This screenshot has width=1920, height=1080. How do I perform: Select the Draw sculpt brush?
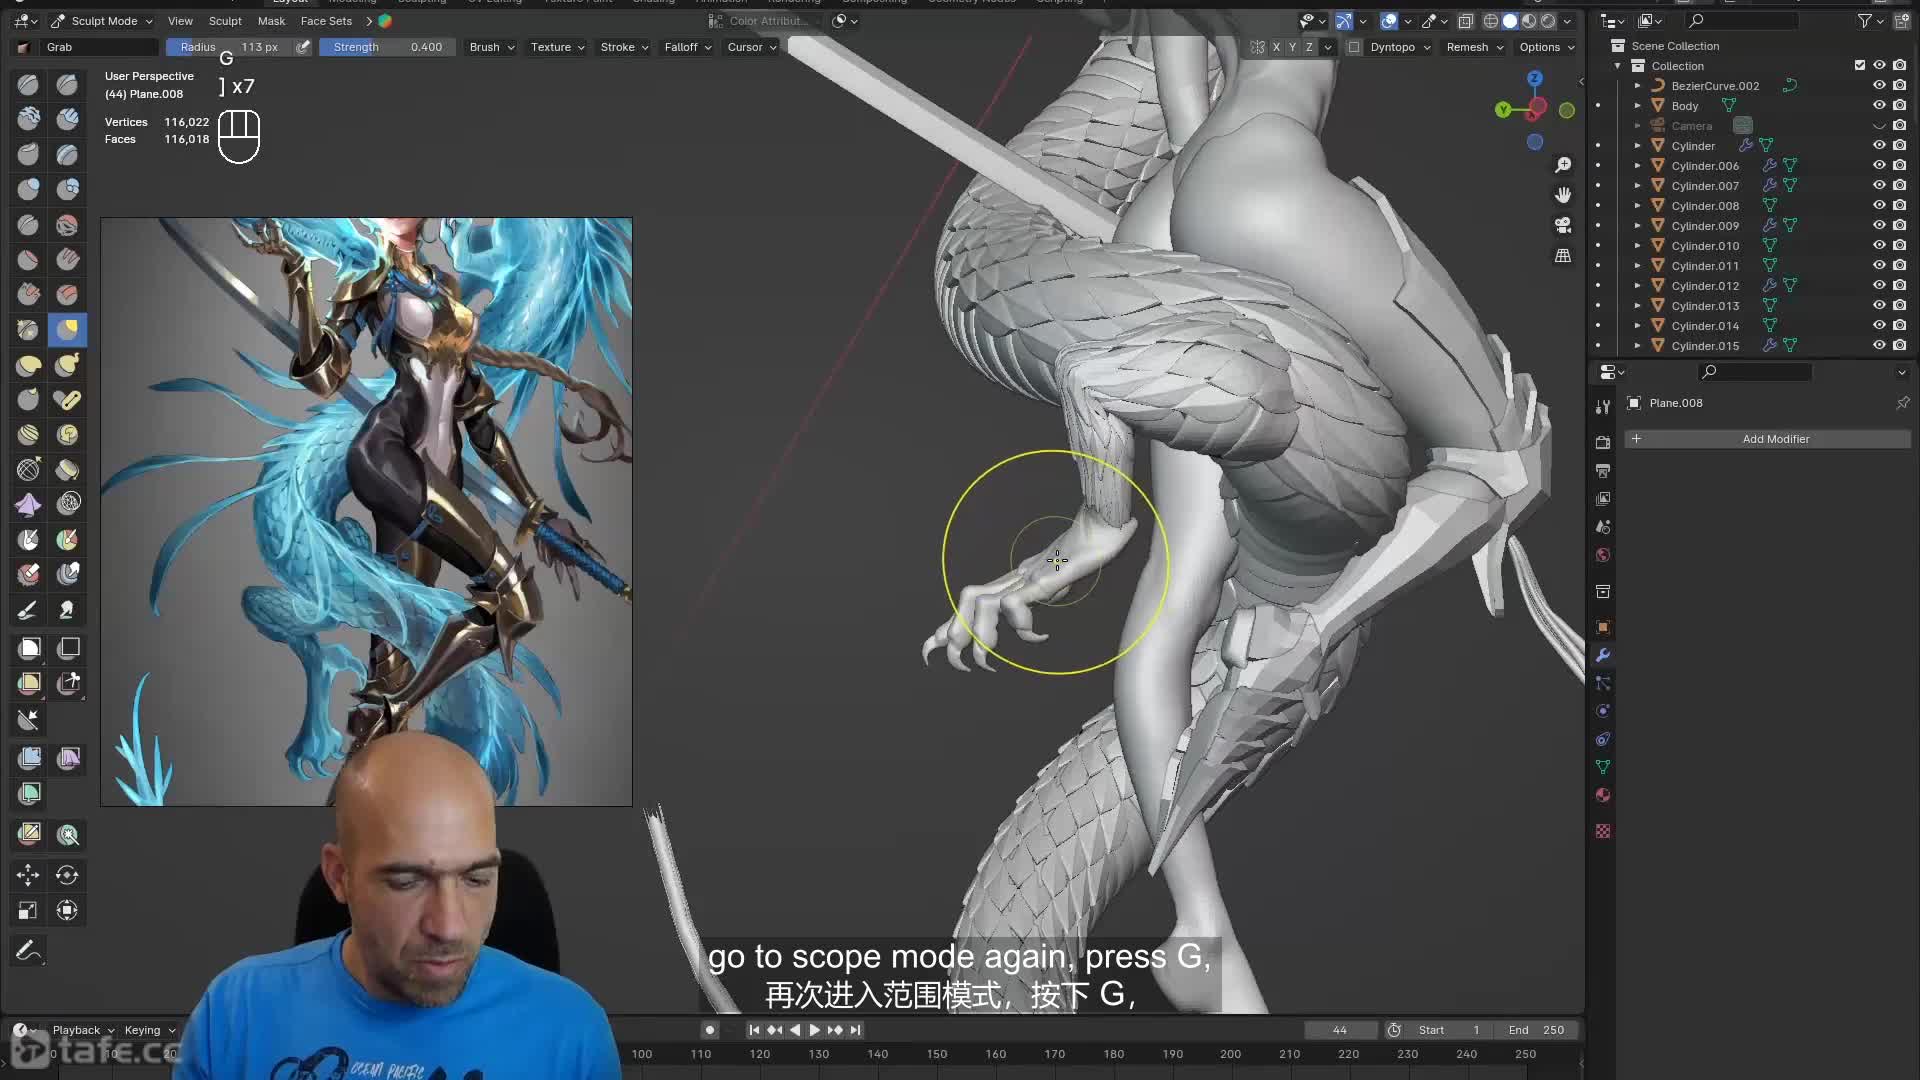click(28, 85)
